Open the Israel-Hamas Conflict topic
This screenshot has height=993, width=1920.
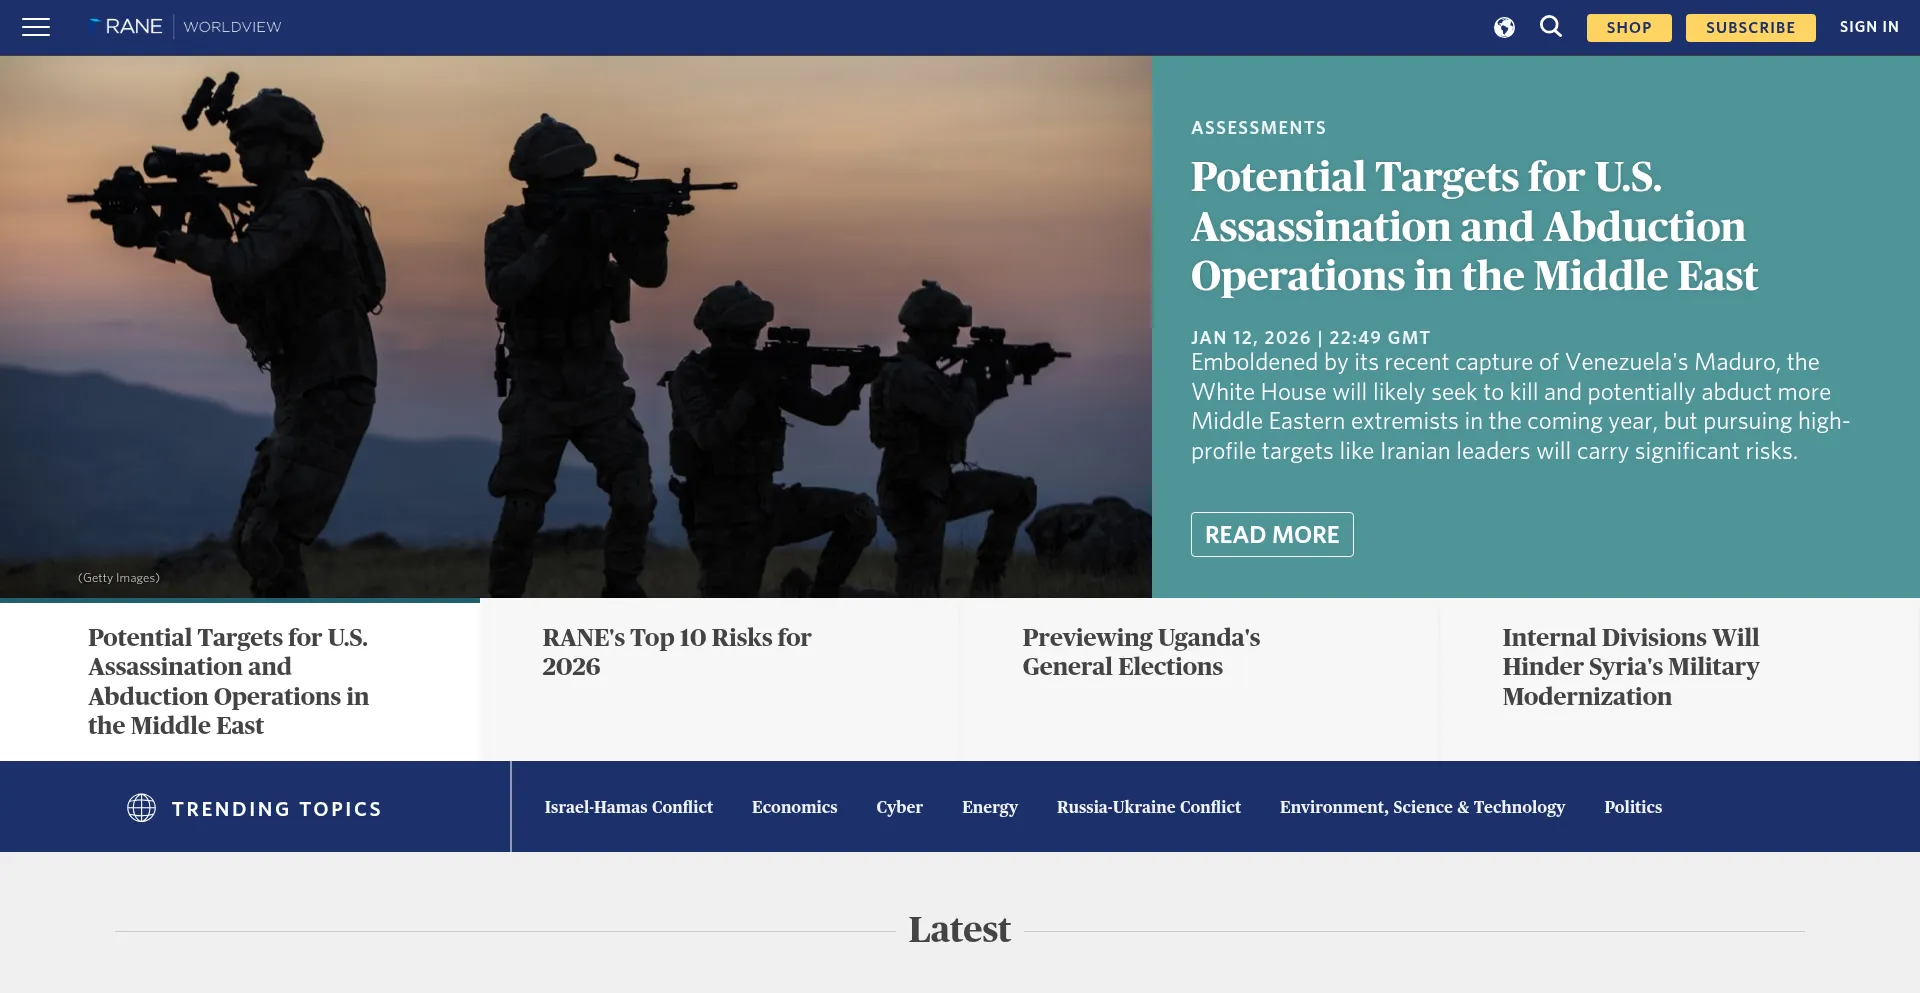tap(628, 807)
